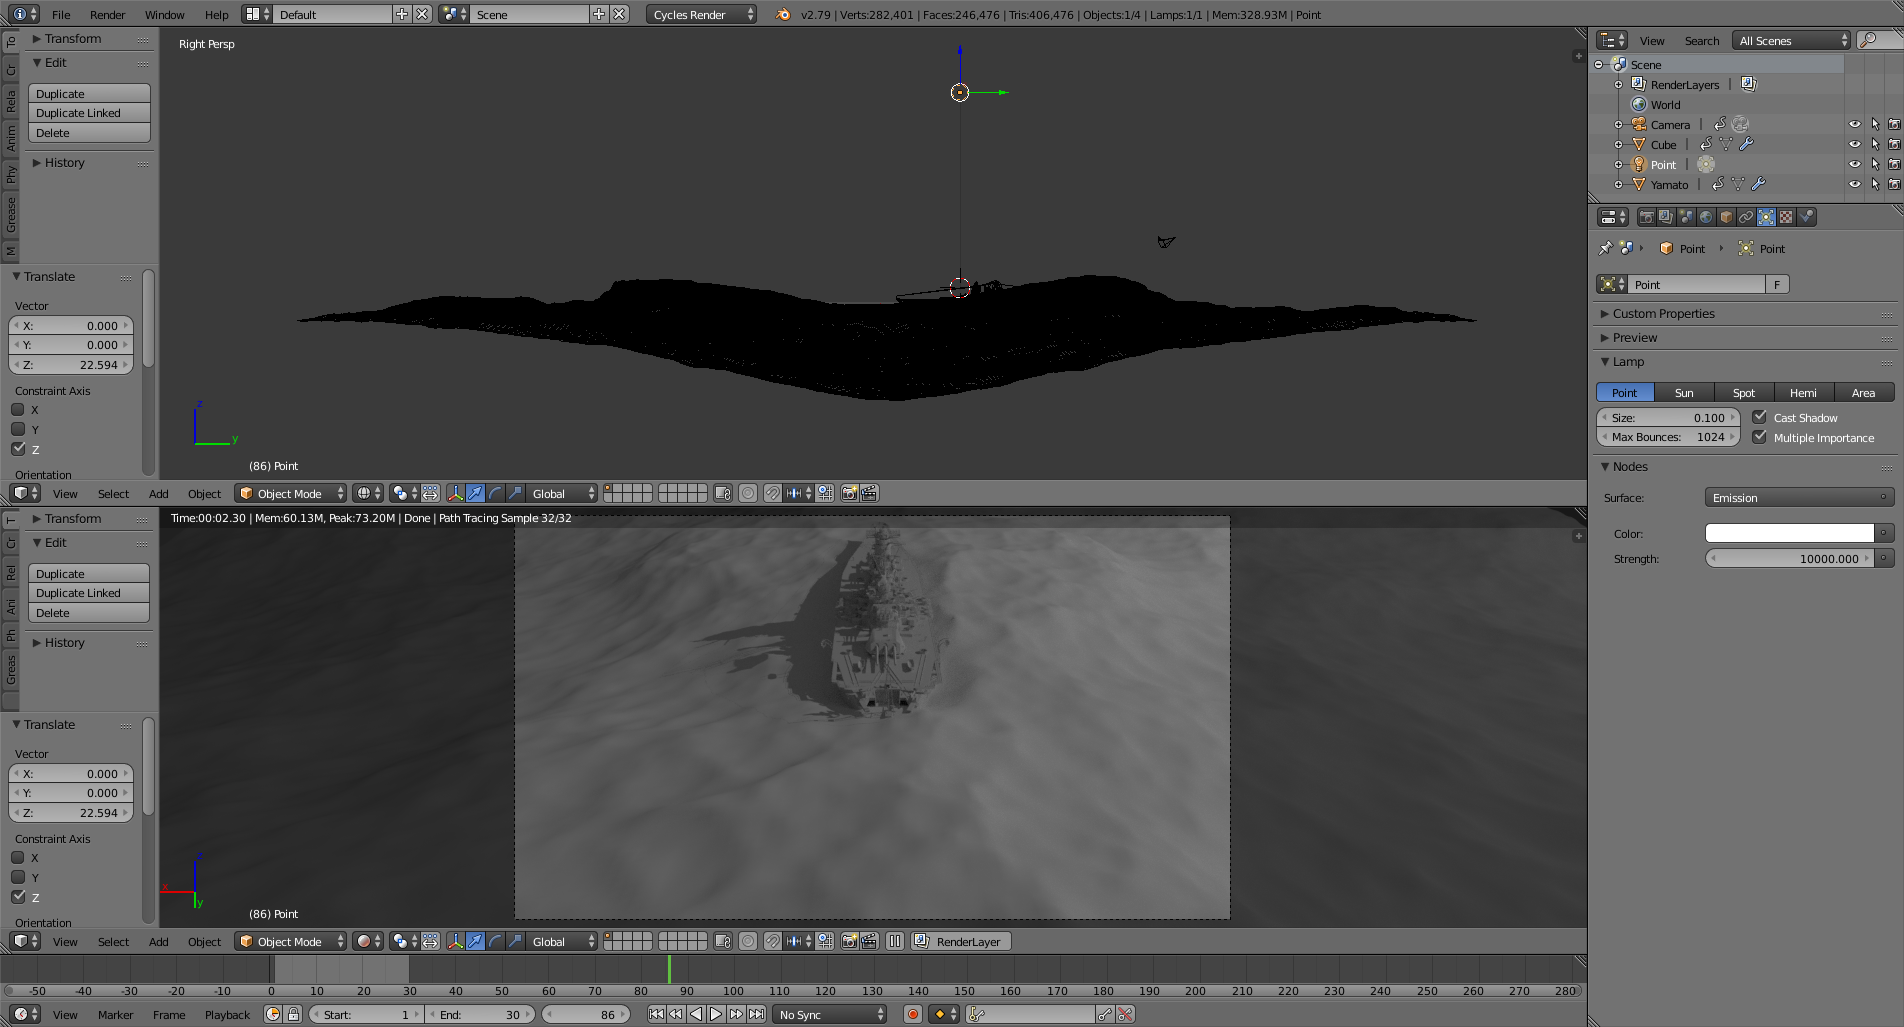Play the timeline animation forward
This screenshot has height=1027, width=1904.
tap(716, 1014)
